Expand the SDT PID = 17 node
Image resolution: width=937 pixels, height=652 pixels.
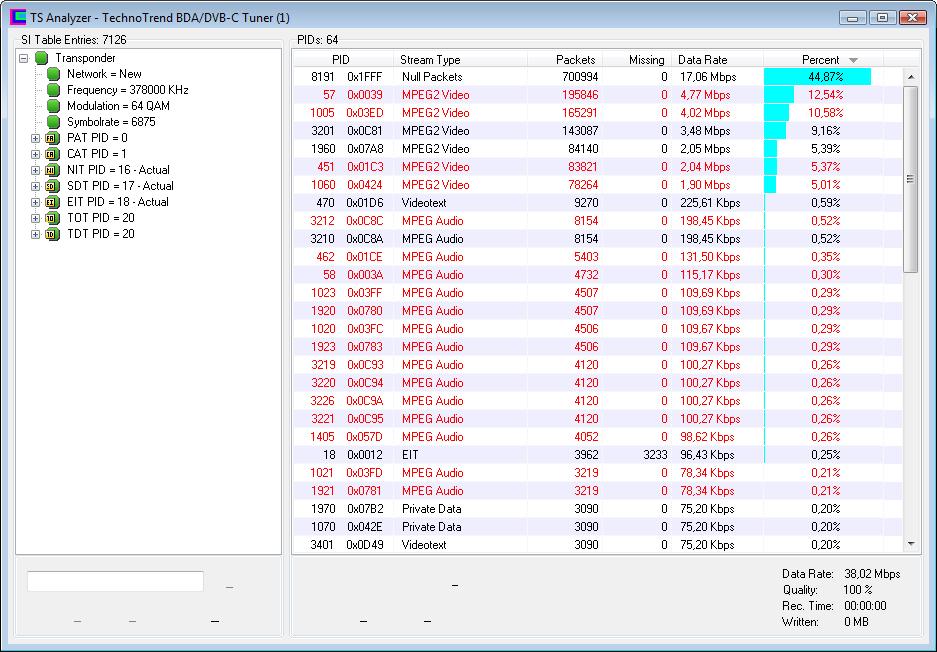point(35,186)
